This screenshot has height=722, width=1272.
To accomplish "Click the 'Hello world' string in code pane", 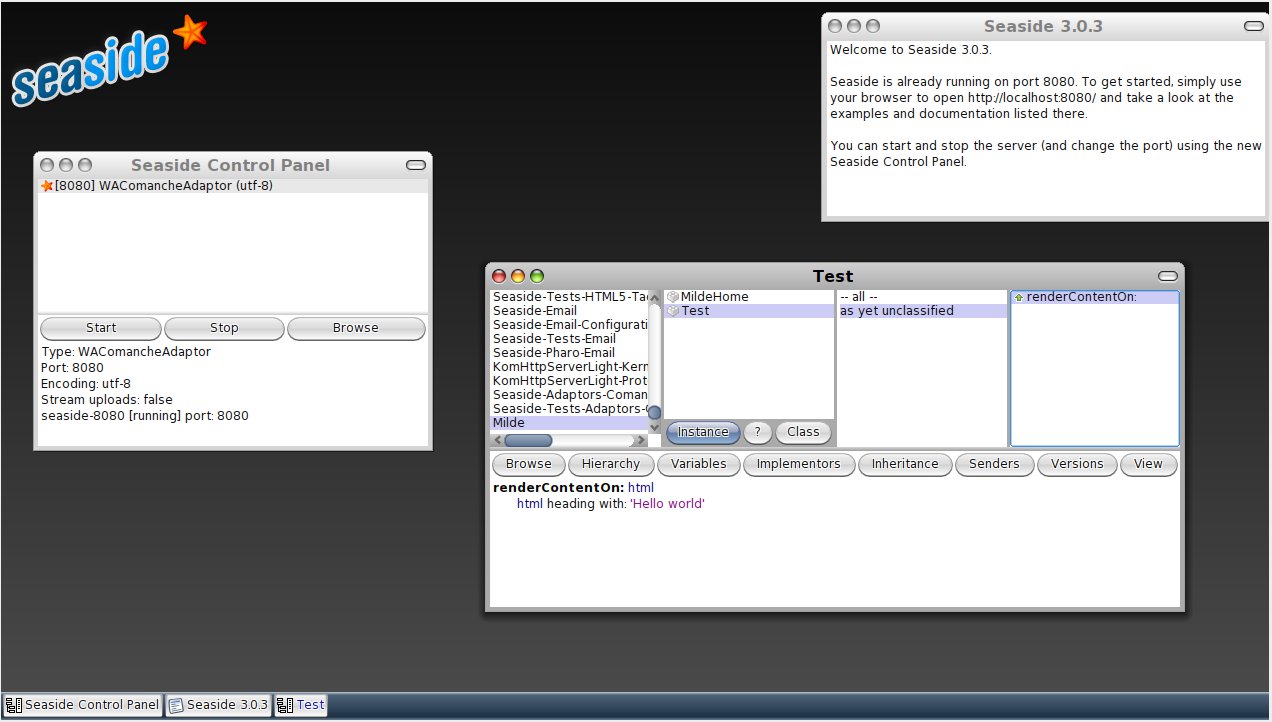I will (667, 504).
